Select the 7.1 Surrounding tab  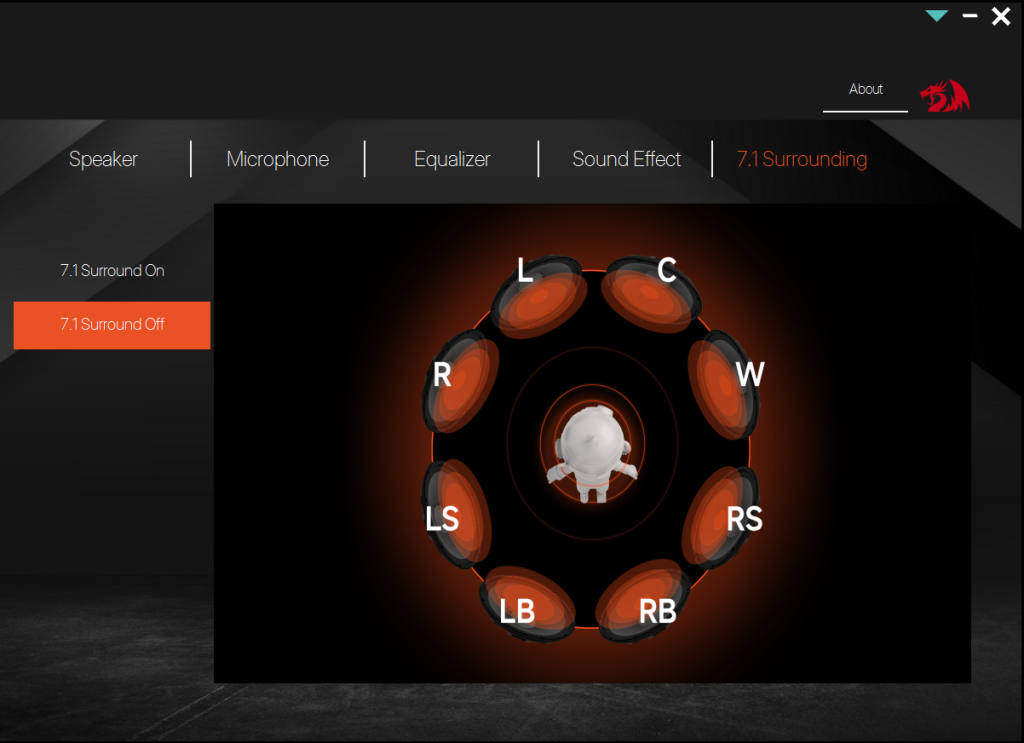[x=801, y=159]
